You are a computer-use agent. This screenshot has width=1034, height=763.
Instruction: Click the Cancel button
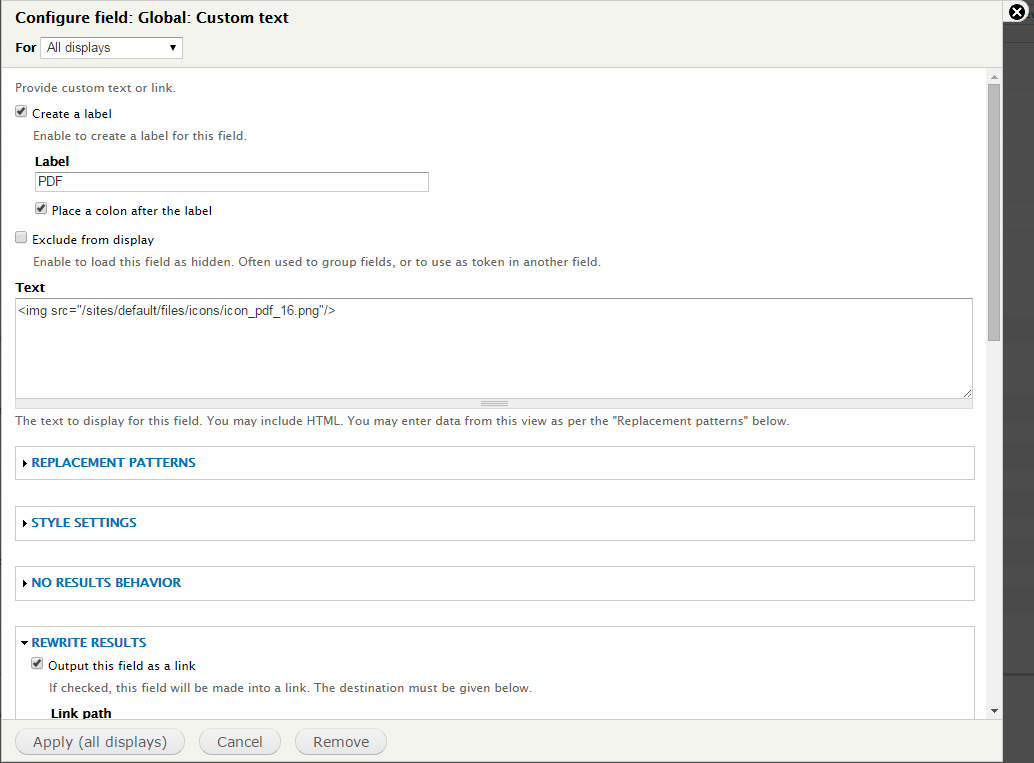pyautogui.click(x=239, y=742)
